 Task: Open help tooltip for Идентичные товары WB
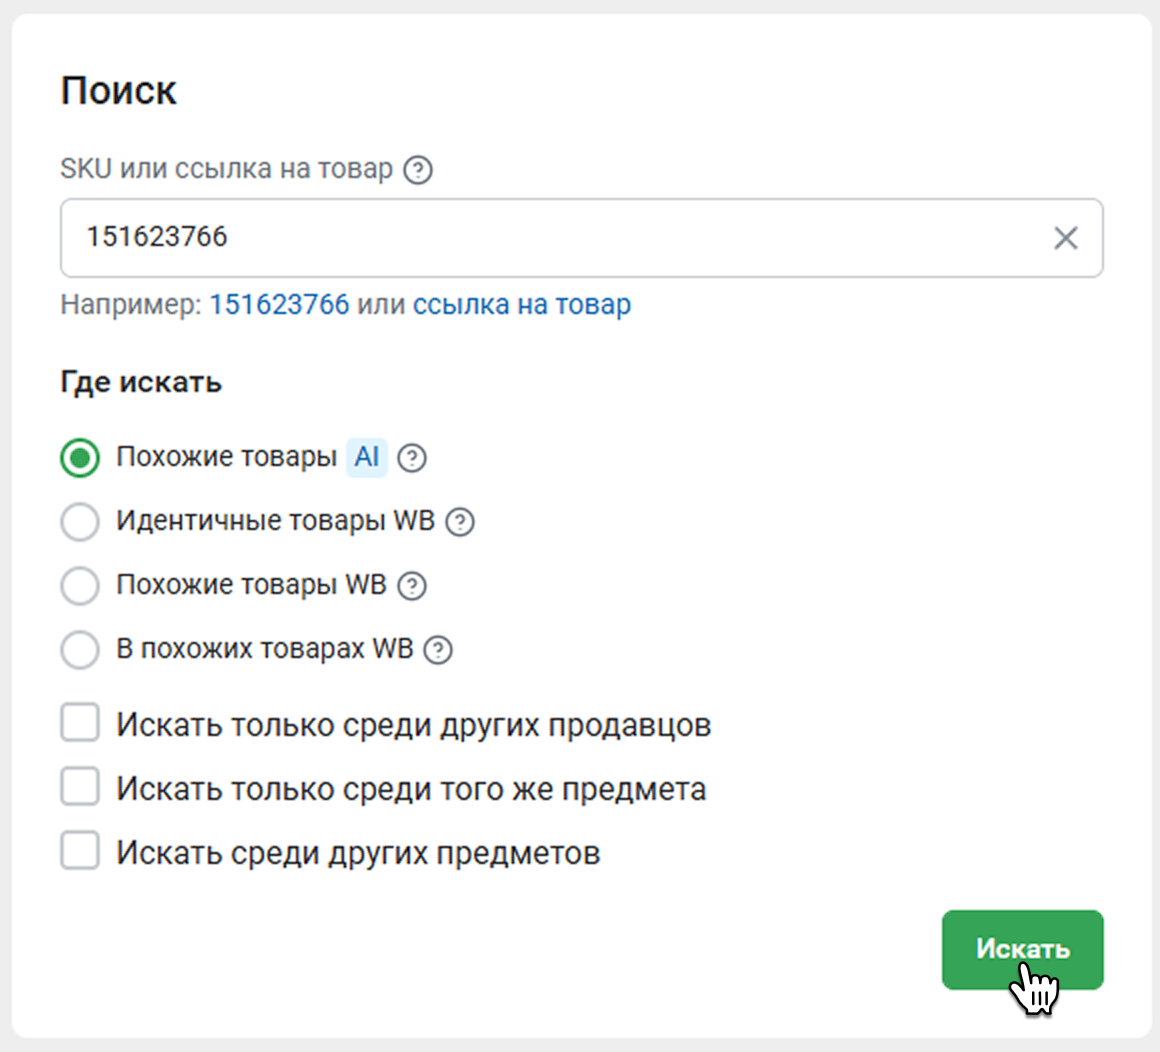pyautogui.click(x=460, y=522)
